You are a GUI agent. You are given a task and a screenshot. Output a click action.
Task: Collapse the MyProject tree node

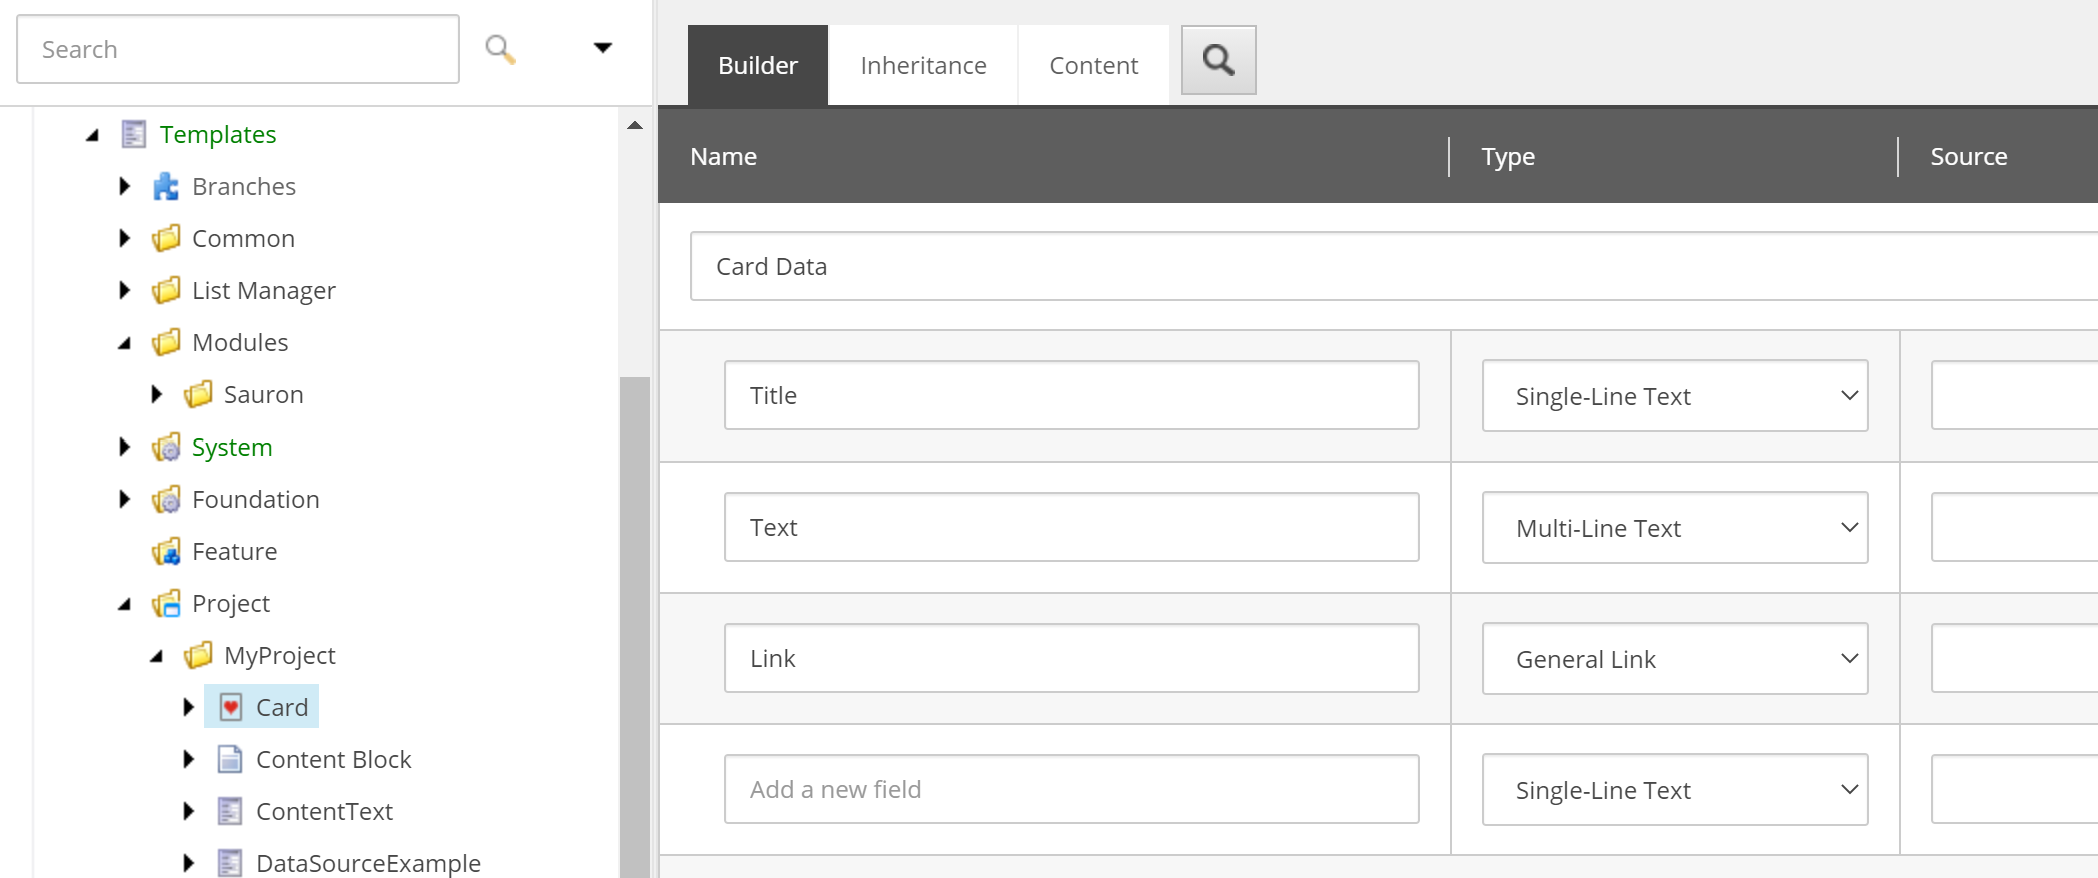pyautogui.click(x=156, y=656)
